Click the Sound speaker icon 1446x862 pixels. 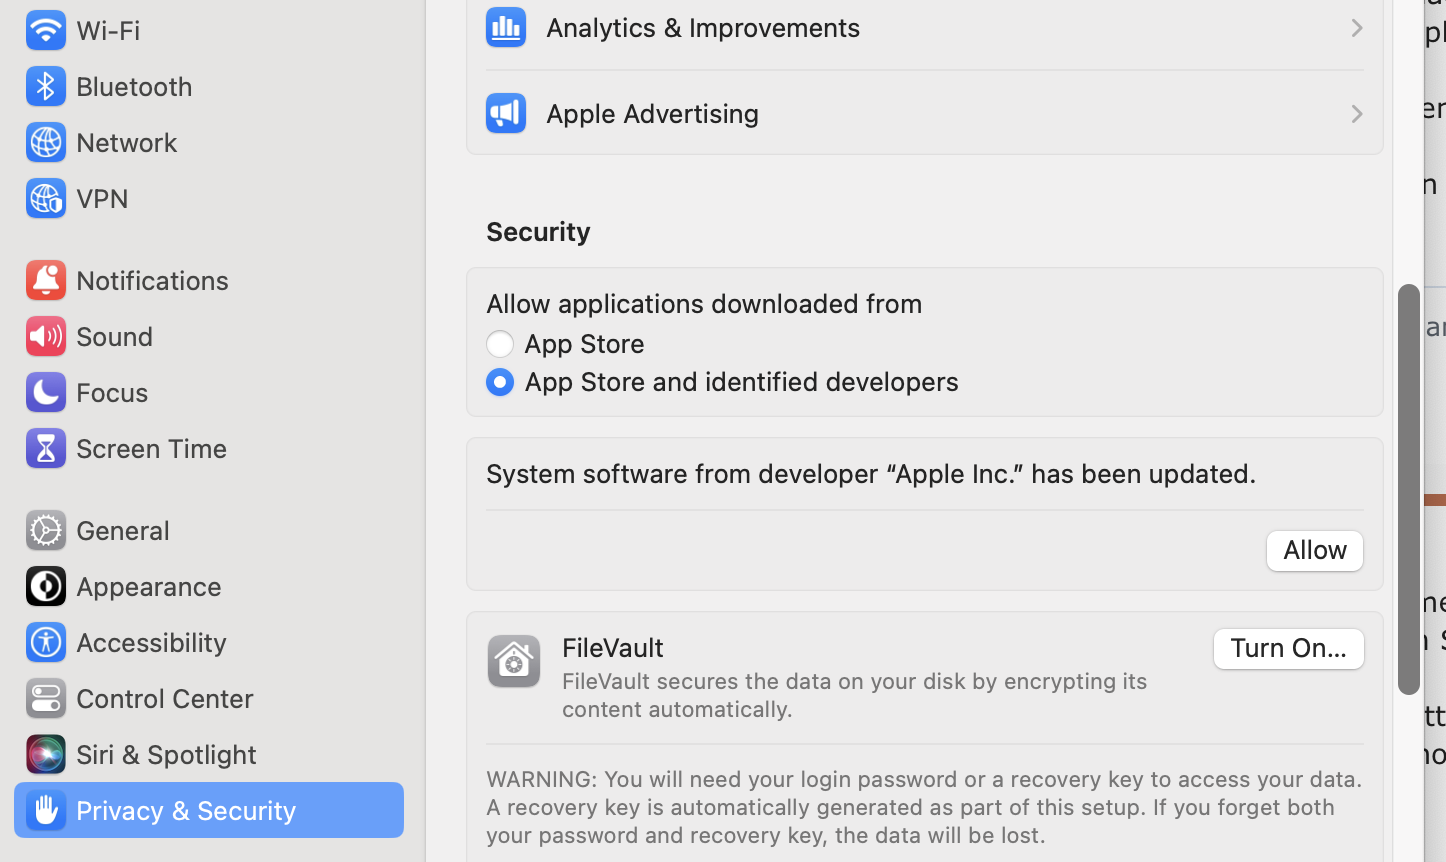tap(45, 336)
